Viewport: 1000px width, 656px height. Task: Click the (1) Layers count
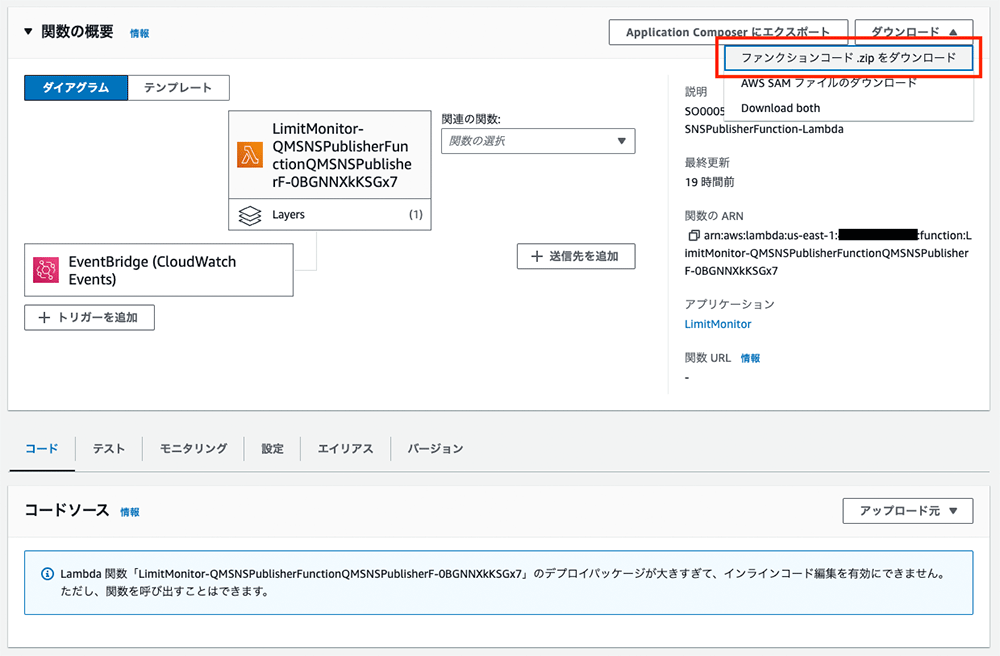point(416,215)
